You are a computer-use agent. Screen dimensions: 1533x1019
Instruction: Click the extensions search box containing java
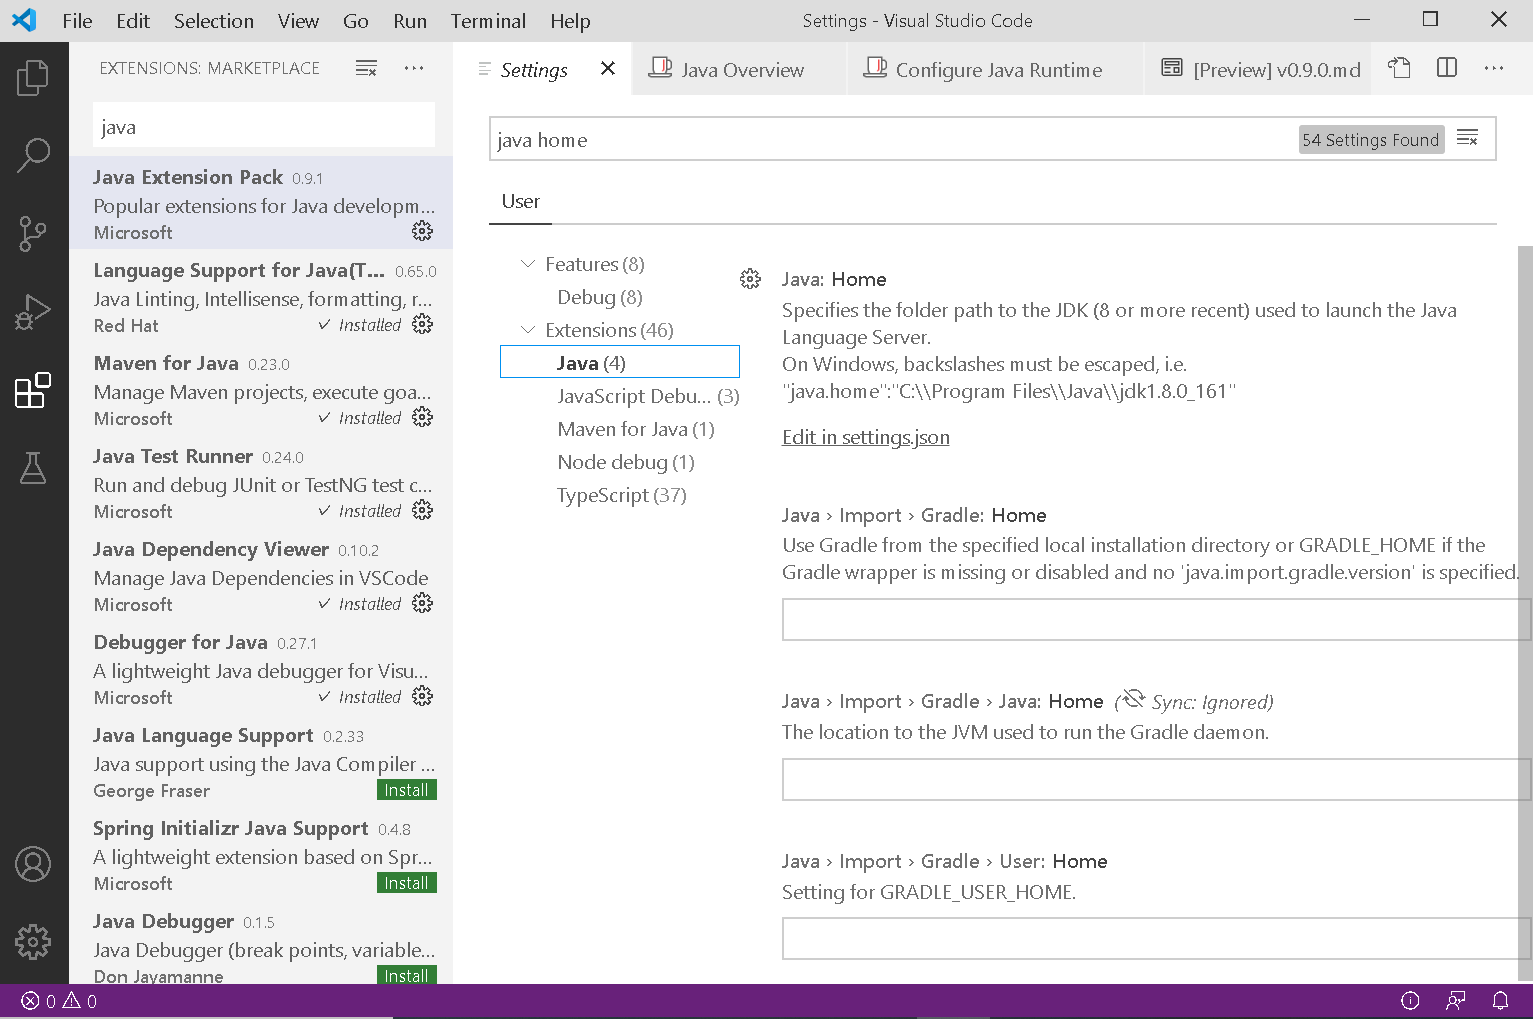click(264, 127)
